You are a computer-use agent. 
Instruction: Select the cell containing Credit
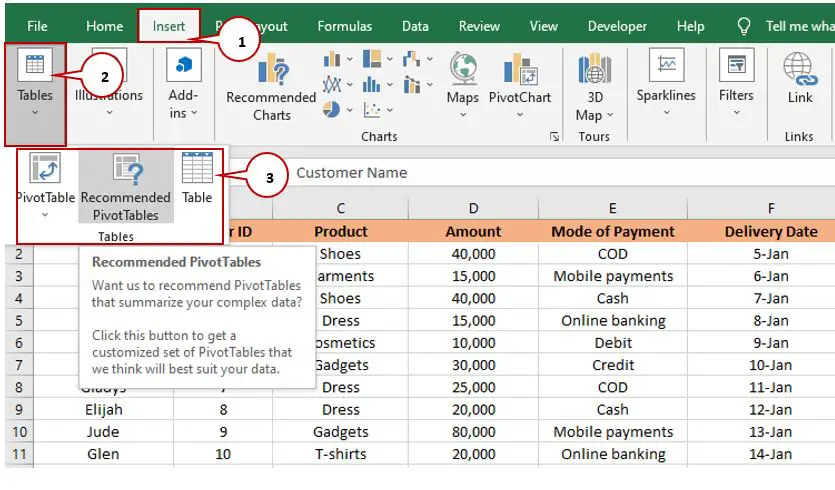(613, 365)
